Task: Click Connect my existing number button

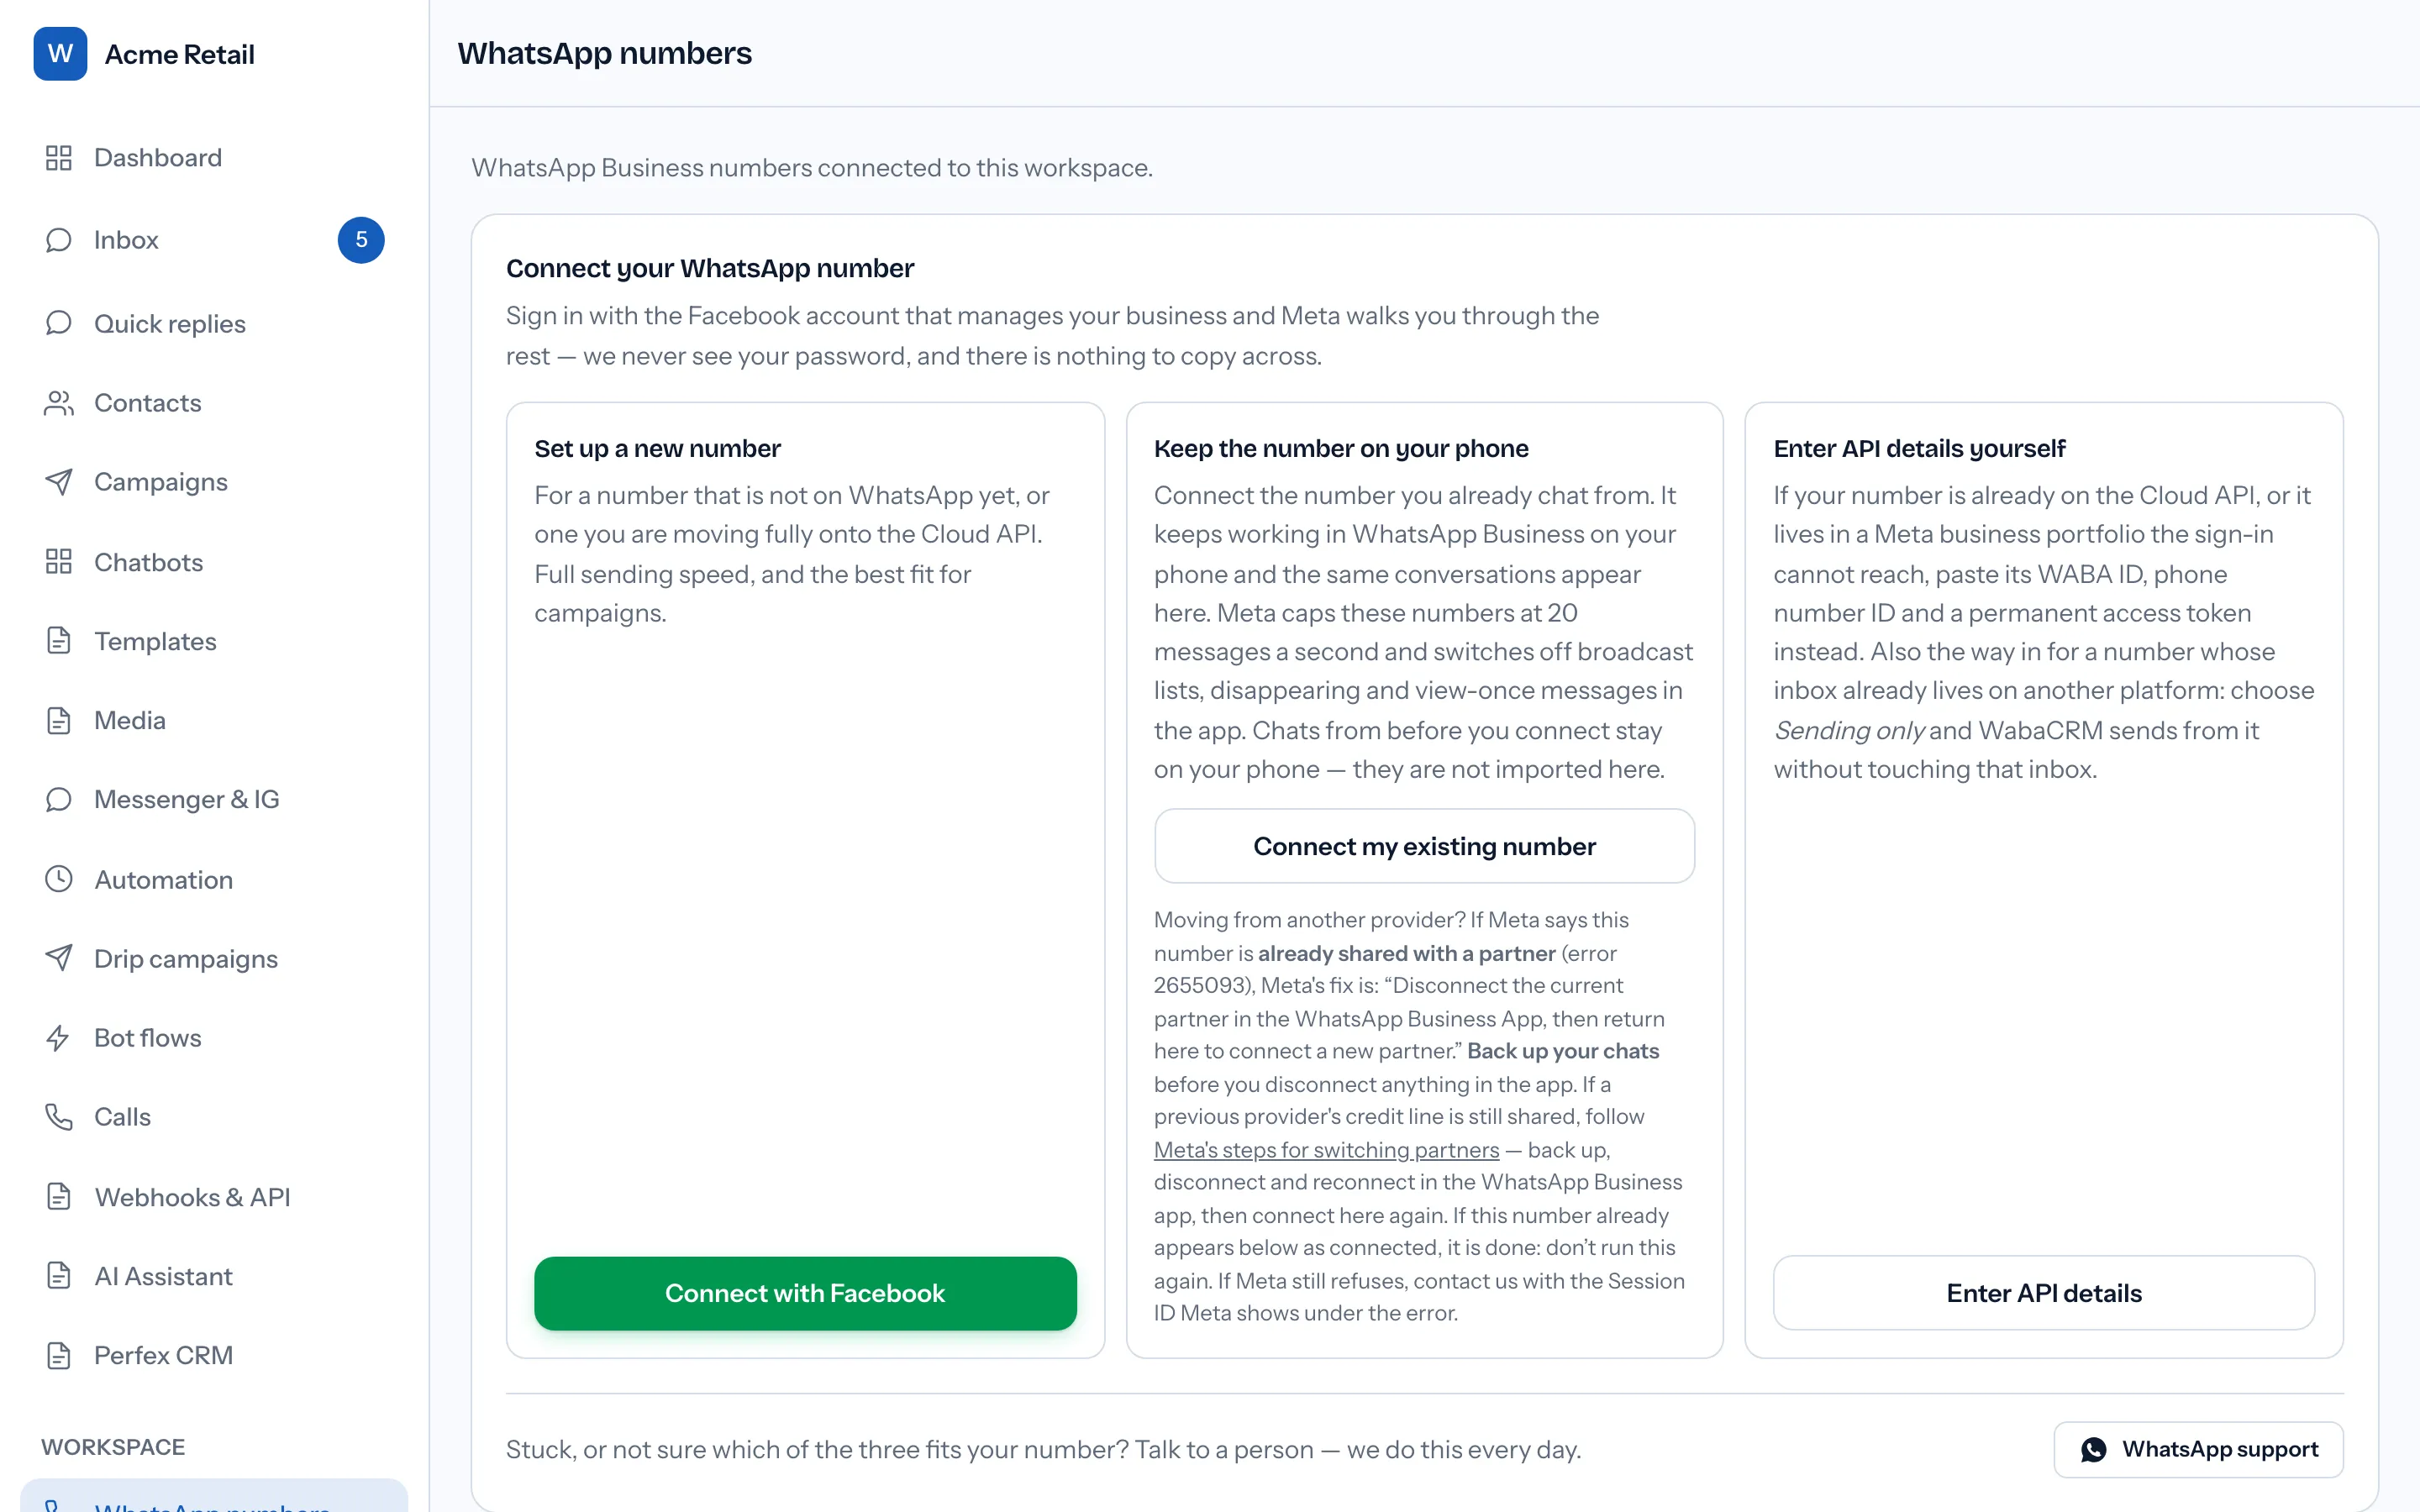Action: click(1424, 846)
